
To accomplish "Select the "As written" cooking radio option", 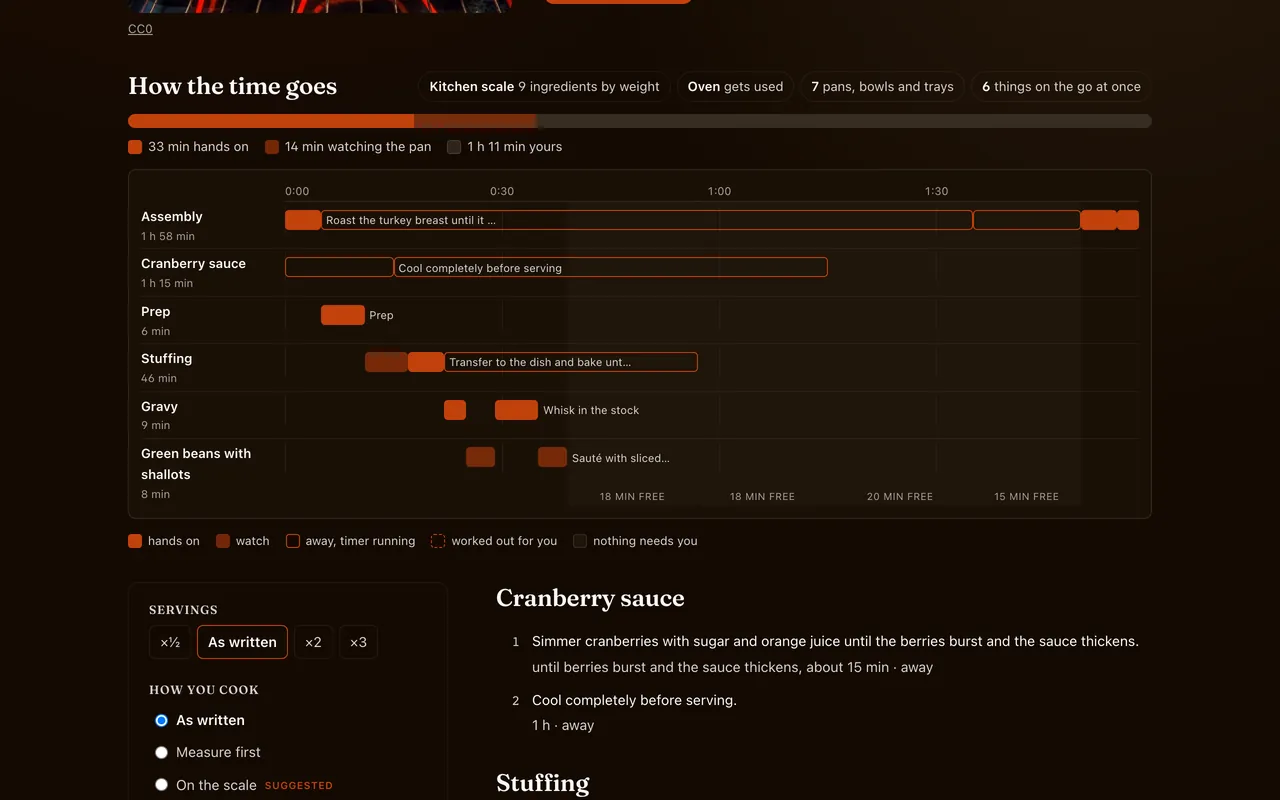I will tap(161, 720).
